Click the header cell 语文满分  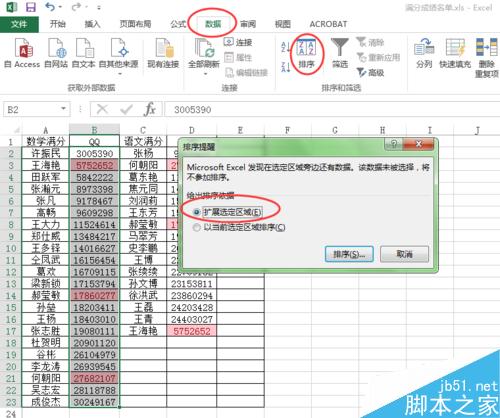[x=143, y=141]
